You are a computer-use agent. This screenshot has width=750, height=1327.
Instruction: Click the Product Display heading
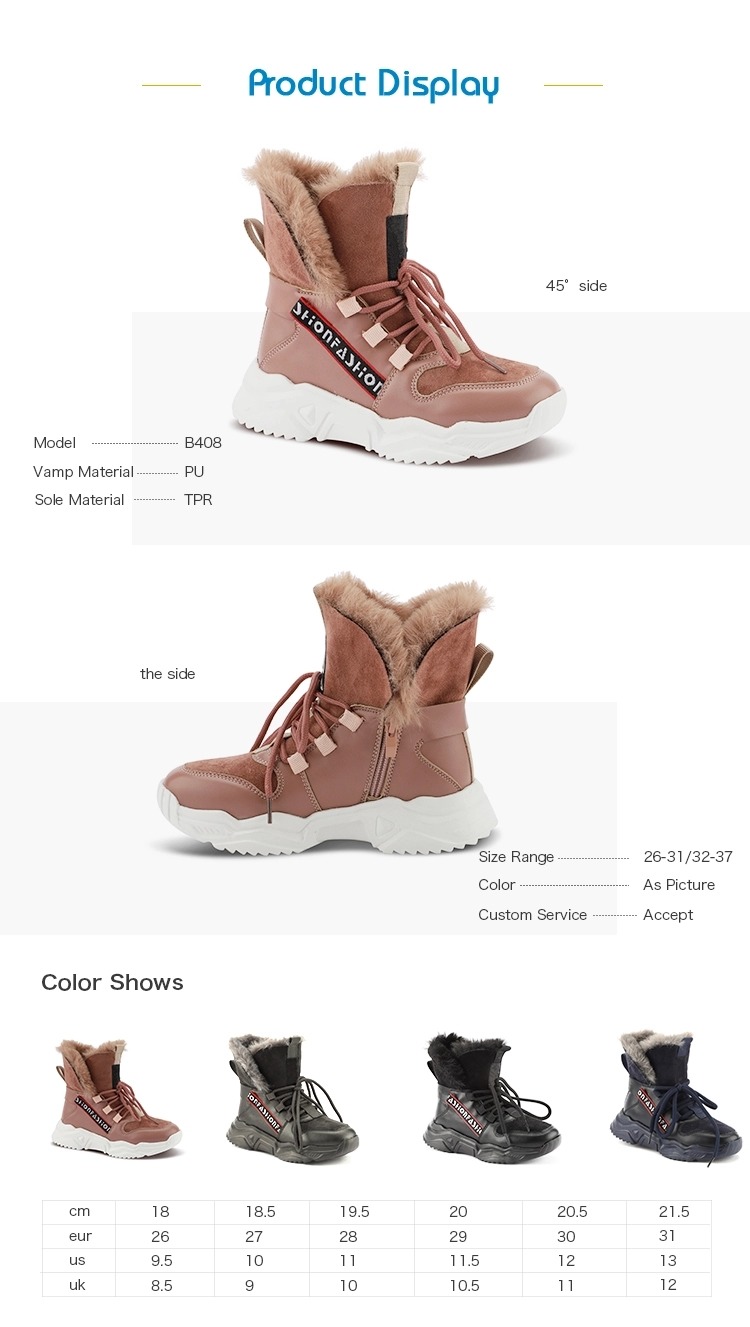click(373, 84)
